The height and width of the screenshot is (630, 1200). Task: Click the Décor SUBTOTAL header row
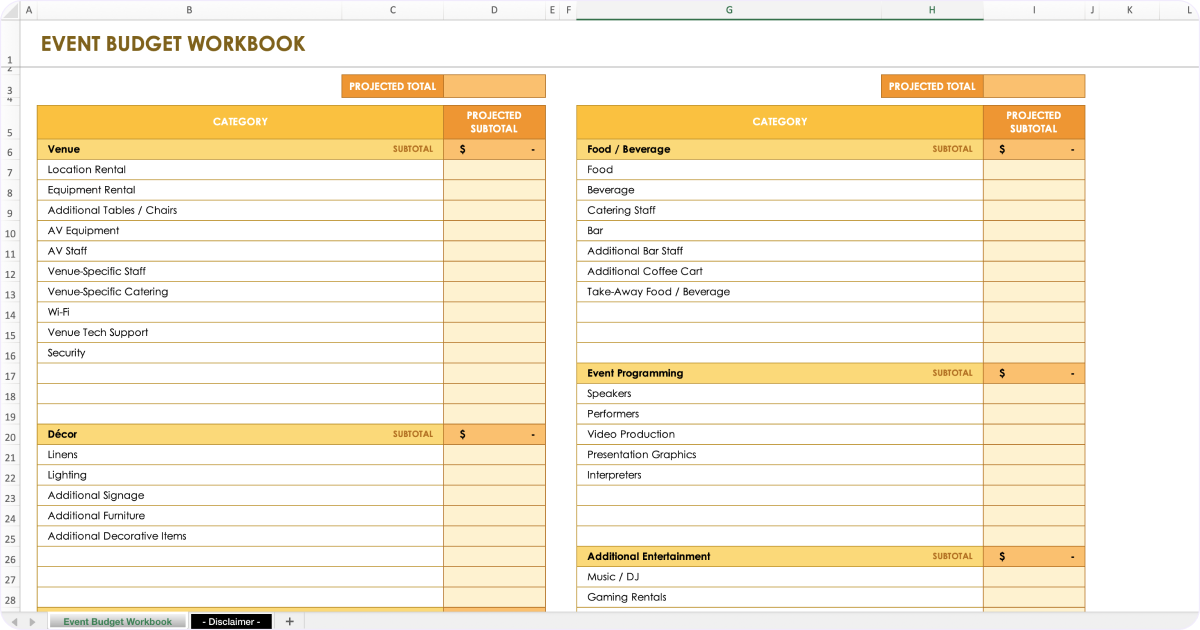point(240,433)
